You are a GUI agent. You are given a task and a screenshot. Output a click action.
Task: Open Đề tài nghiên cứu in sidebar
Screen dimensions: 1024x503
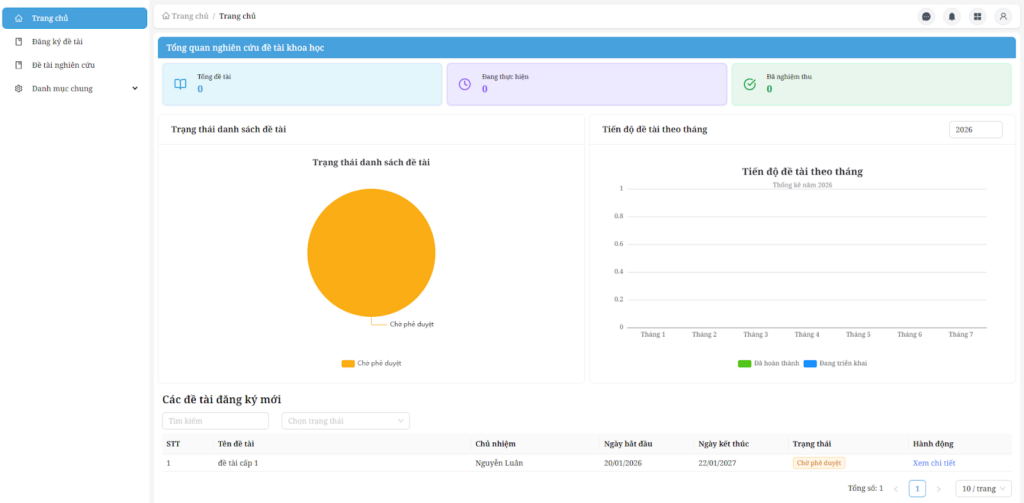[x=63, y=65]
